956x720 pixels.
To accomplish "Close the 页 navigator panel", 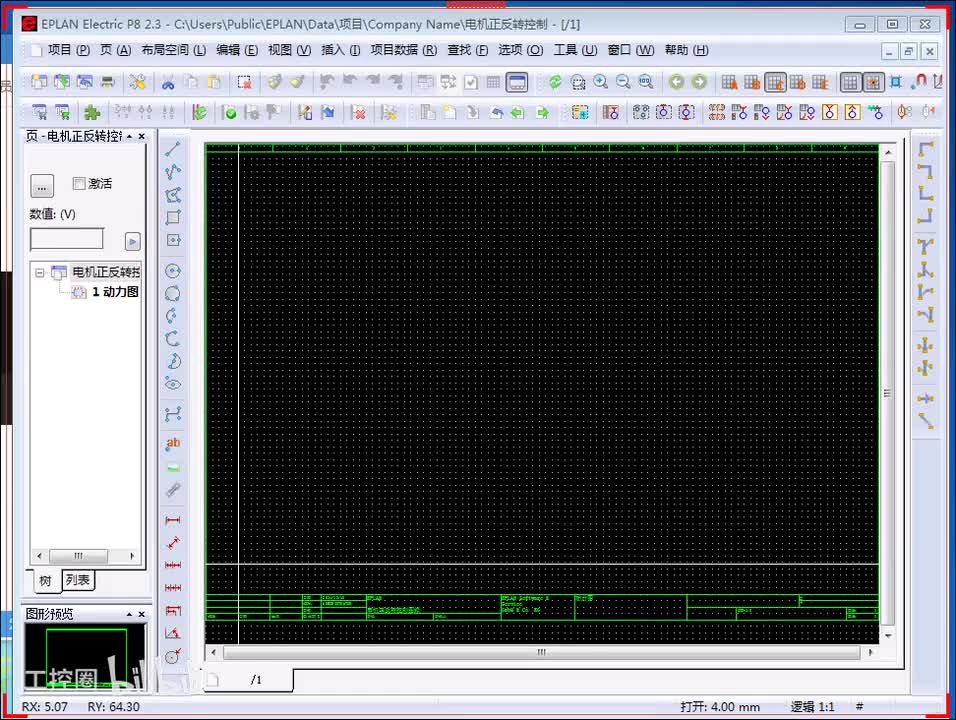I will point(141,136).
